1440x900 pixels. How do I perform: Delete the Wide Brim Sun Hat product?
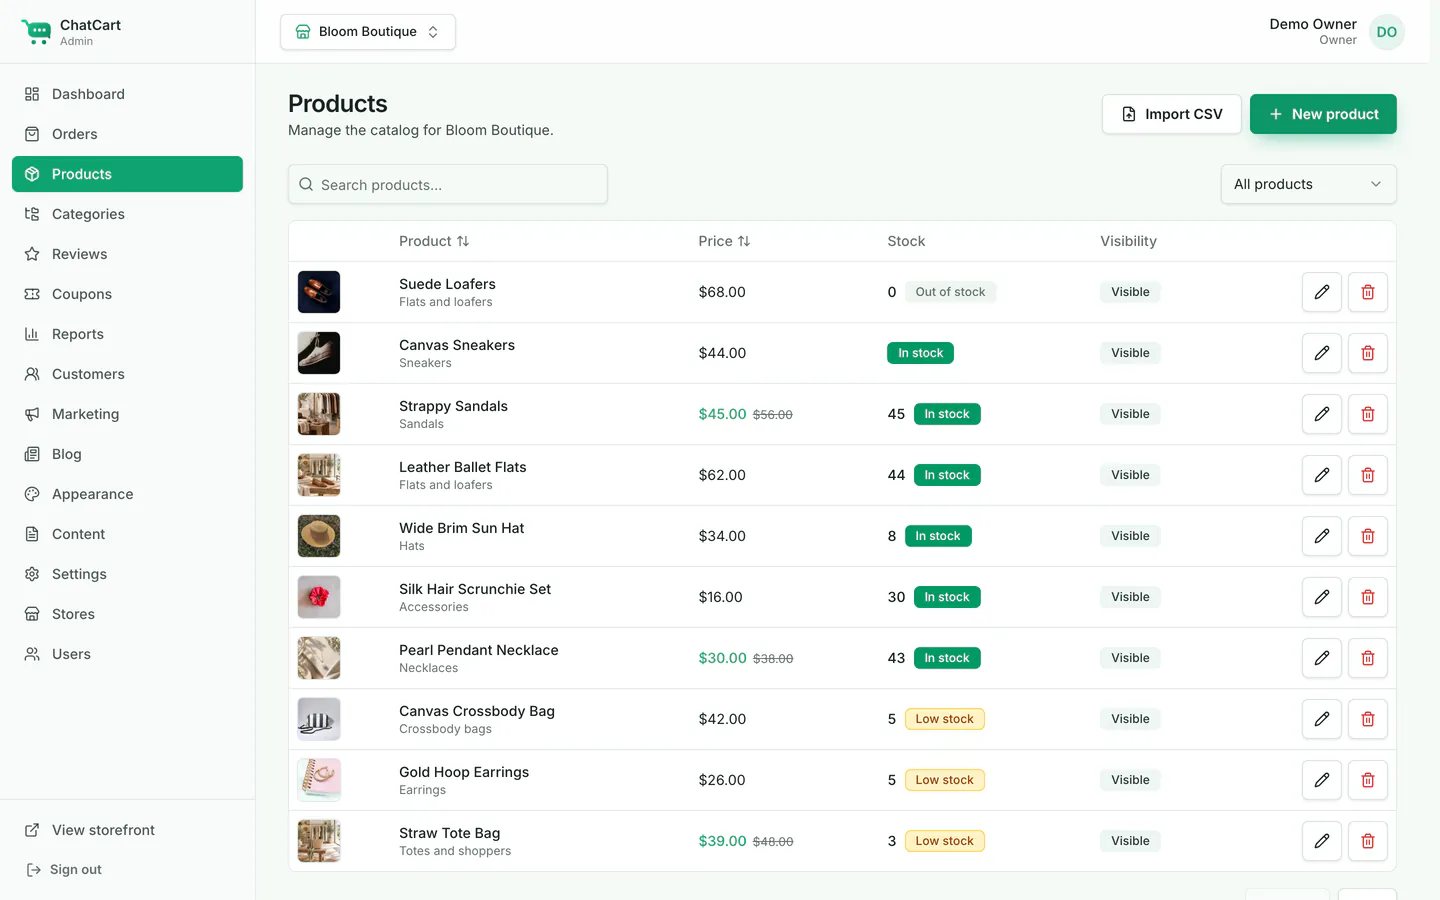coord(1367,536)
